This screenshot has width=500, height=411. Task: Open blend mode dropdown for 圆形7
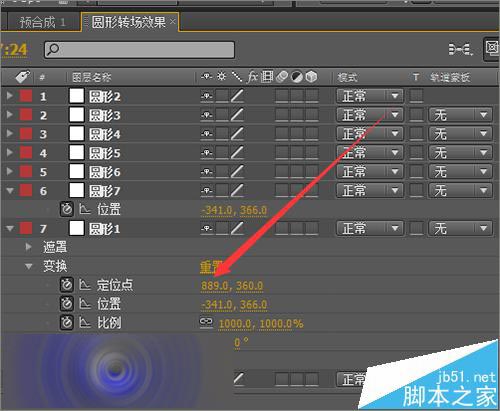[x=370, y=191]
